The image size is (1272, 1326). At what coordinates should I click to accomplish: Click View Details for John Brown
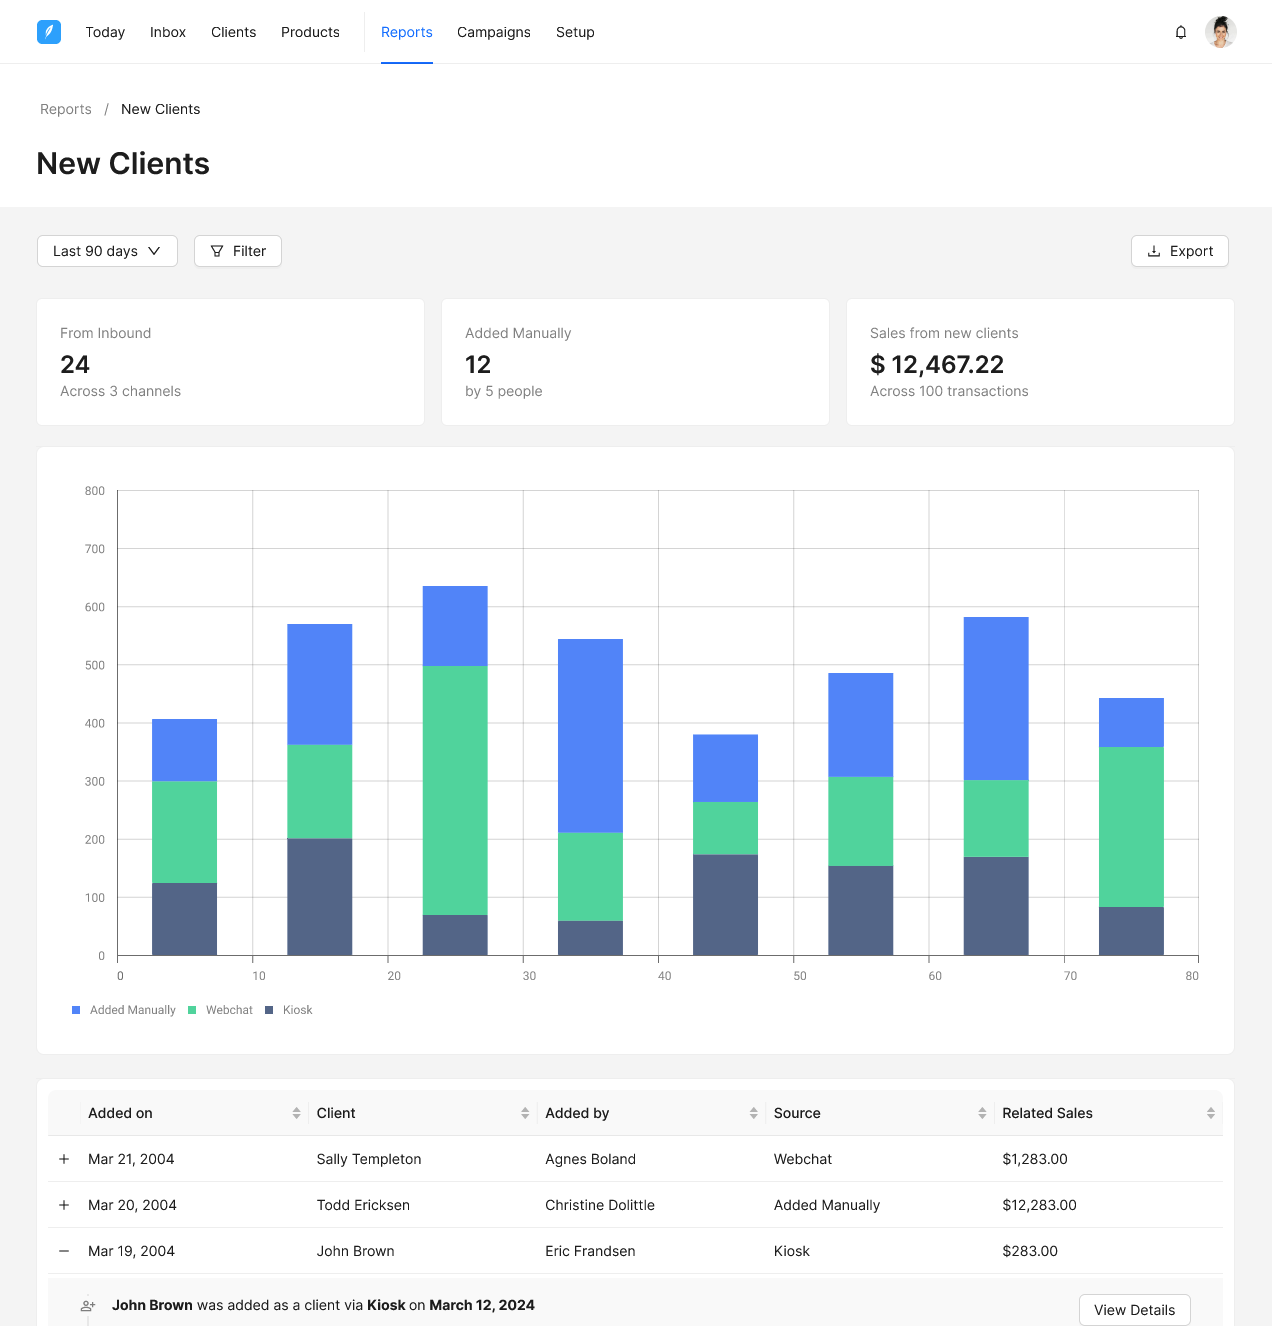[1134, 1310]
